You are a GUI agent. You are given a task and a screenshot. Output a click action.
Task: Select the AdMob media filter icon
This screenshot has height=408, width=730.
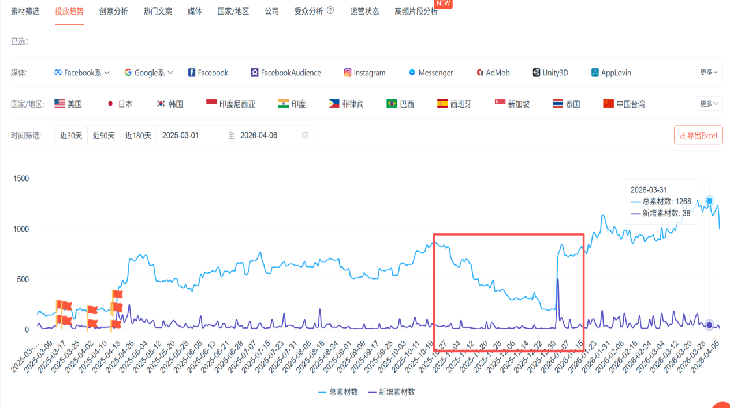point(477,72)
